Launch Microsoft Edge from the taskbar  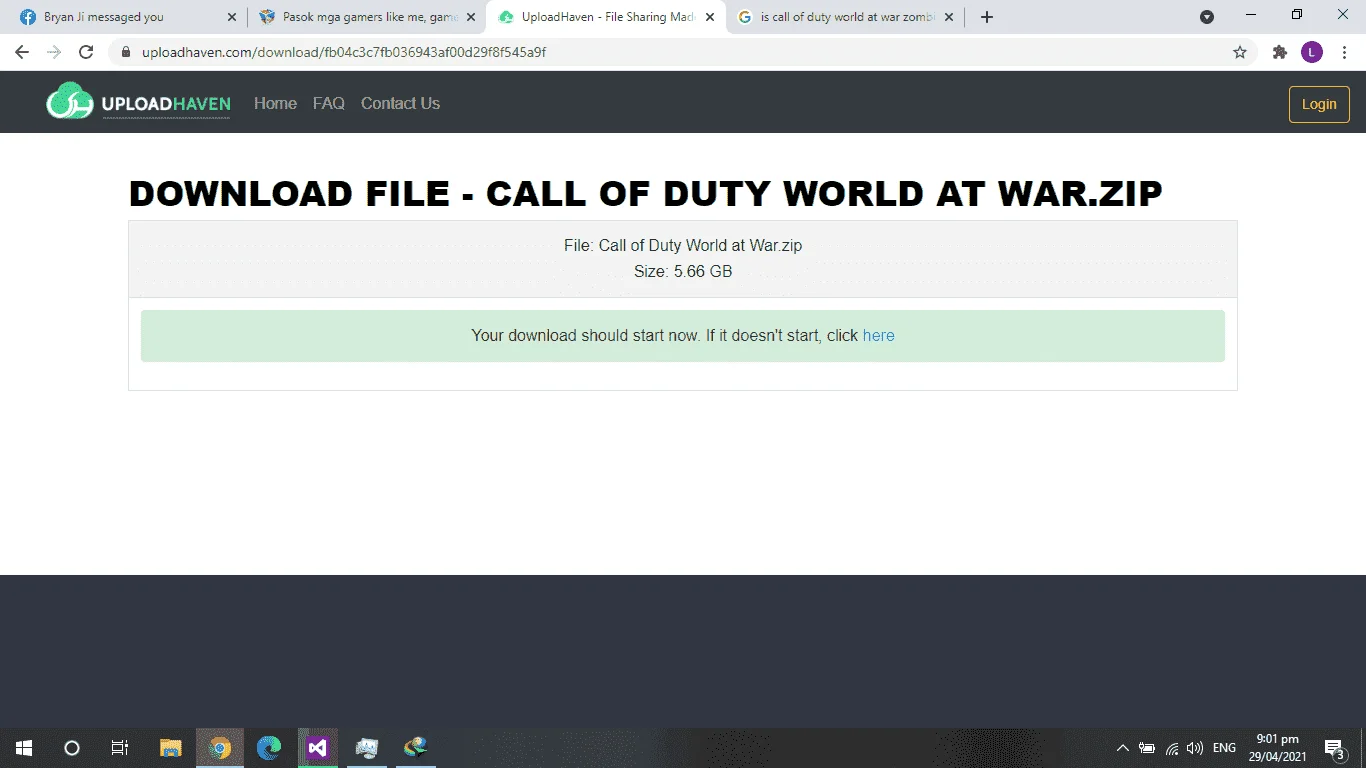pos(269,748)
